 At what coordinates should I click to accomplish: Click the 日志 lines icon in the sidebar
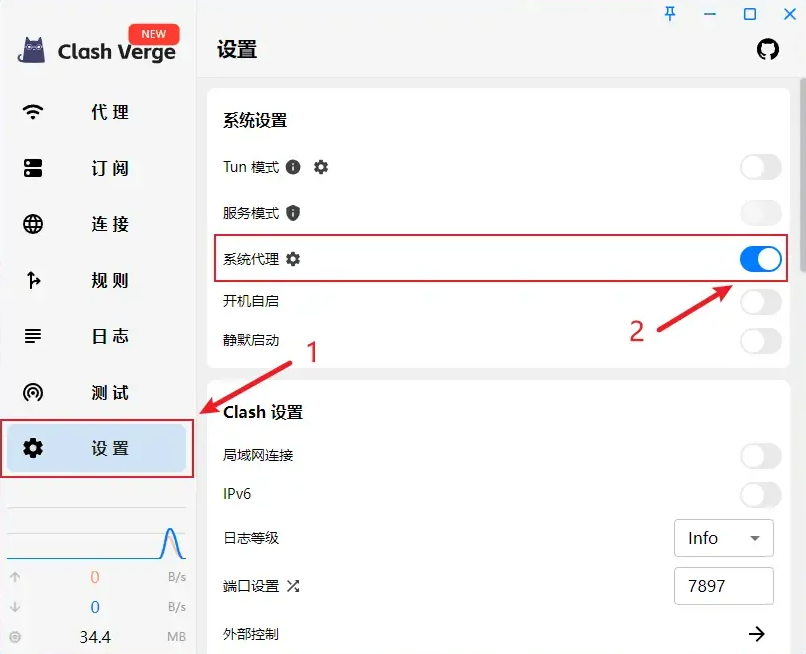(x=33, y=336)
